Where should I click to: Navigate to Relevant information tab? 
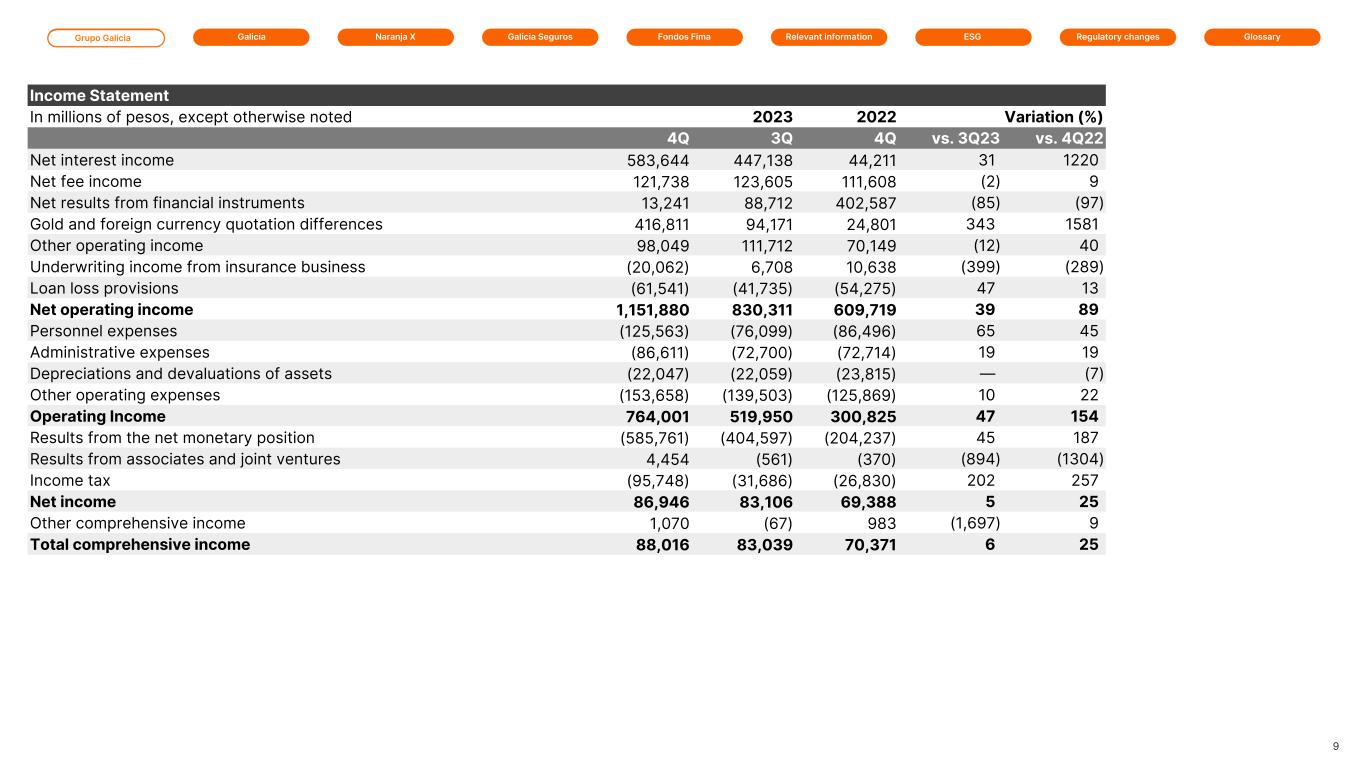[x=828, y=37]
